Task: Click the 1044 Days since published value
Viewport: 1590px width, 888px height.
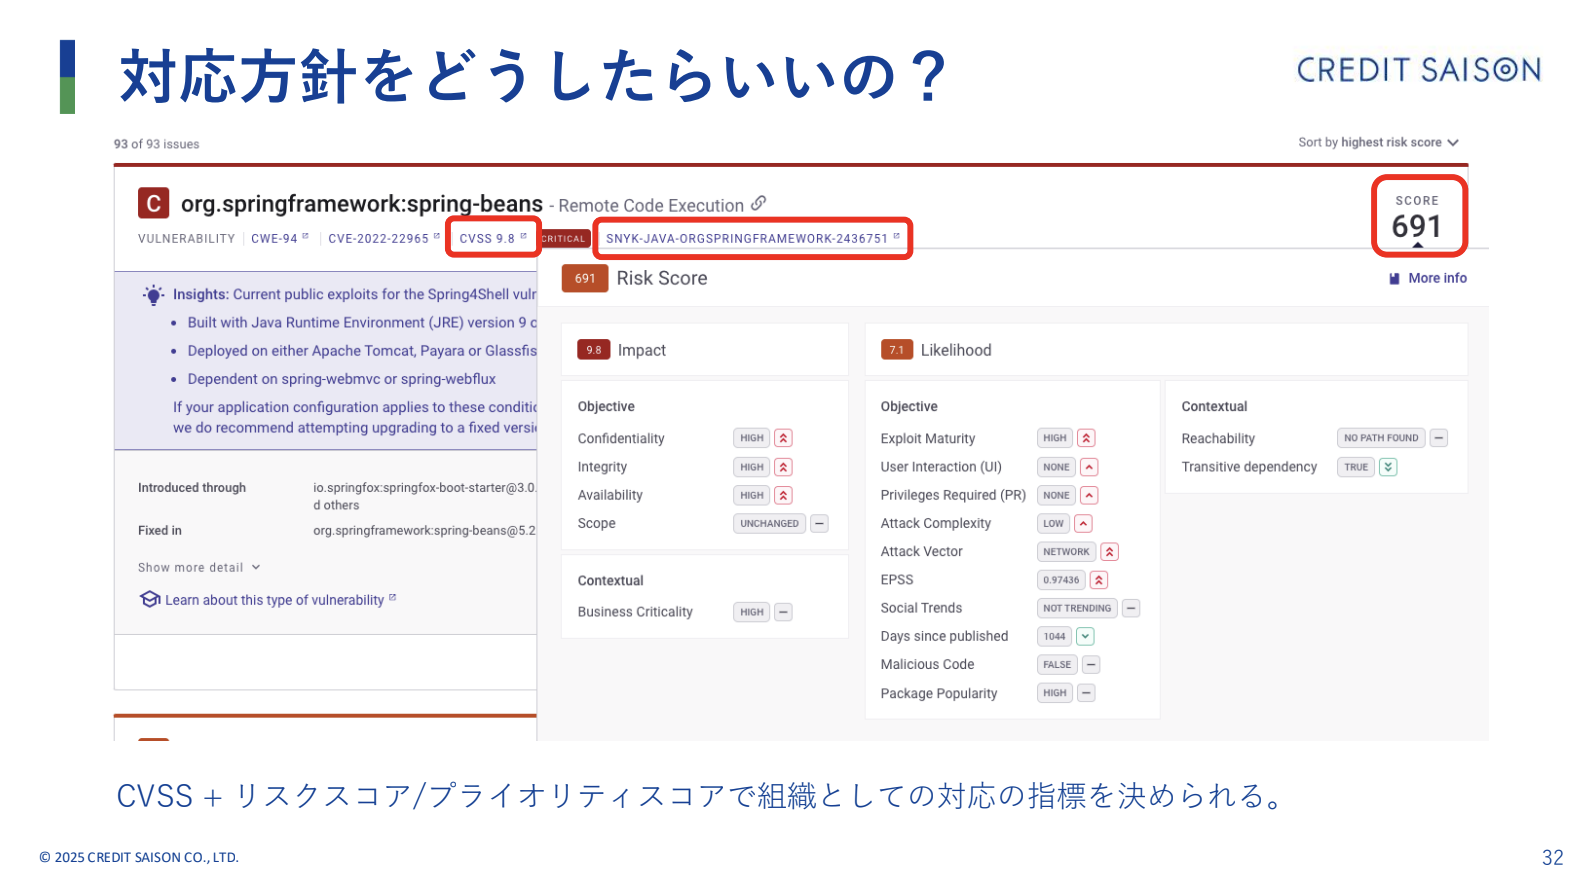Action: (x=1055, y=636)
